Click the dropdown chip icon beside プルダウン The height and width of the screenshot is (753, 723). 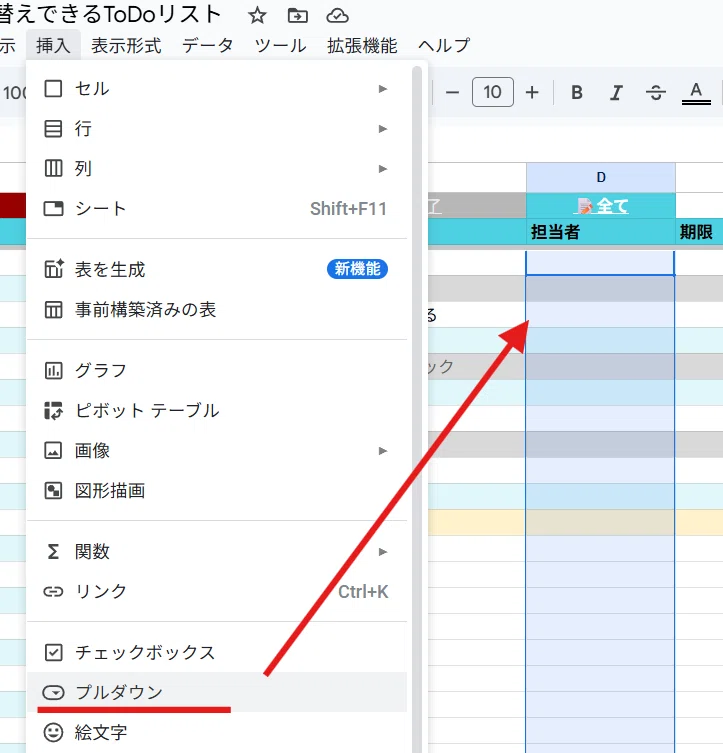(x=53, y=692)
